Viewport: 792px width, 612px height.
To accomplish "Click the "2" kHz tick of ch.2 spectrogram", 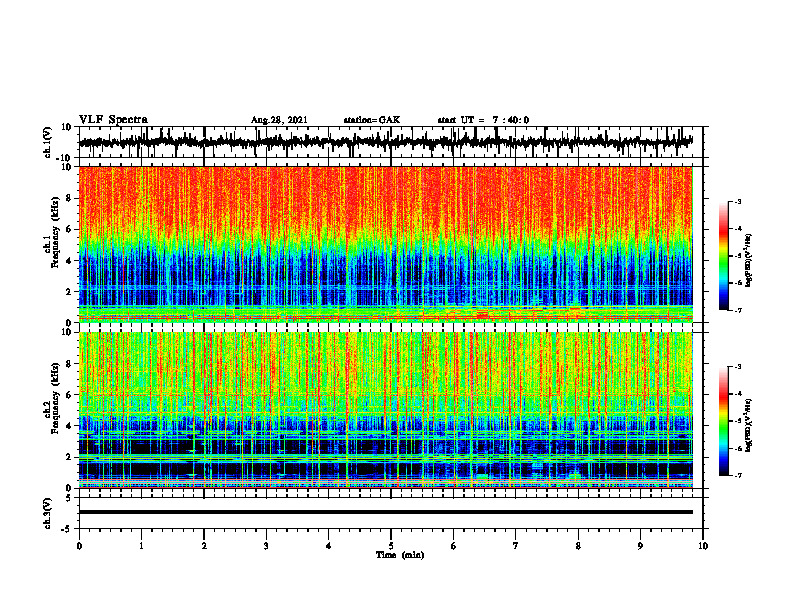I will [x=69, y=457].
